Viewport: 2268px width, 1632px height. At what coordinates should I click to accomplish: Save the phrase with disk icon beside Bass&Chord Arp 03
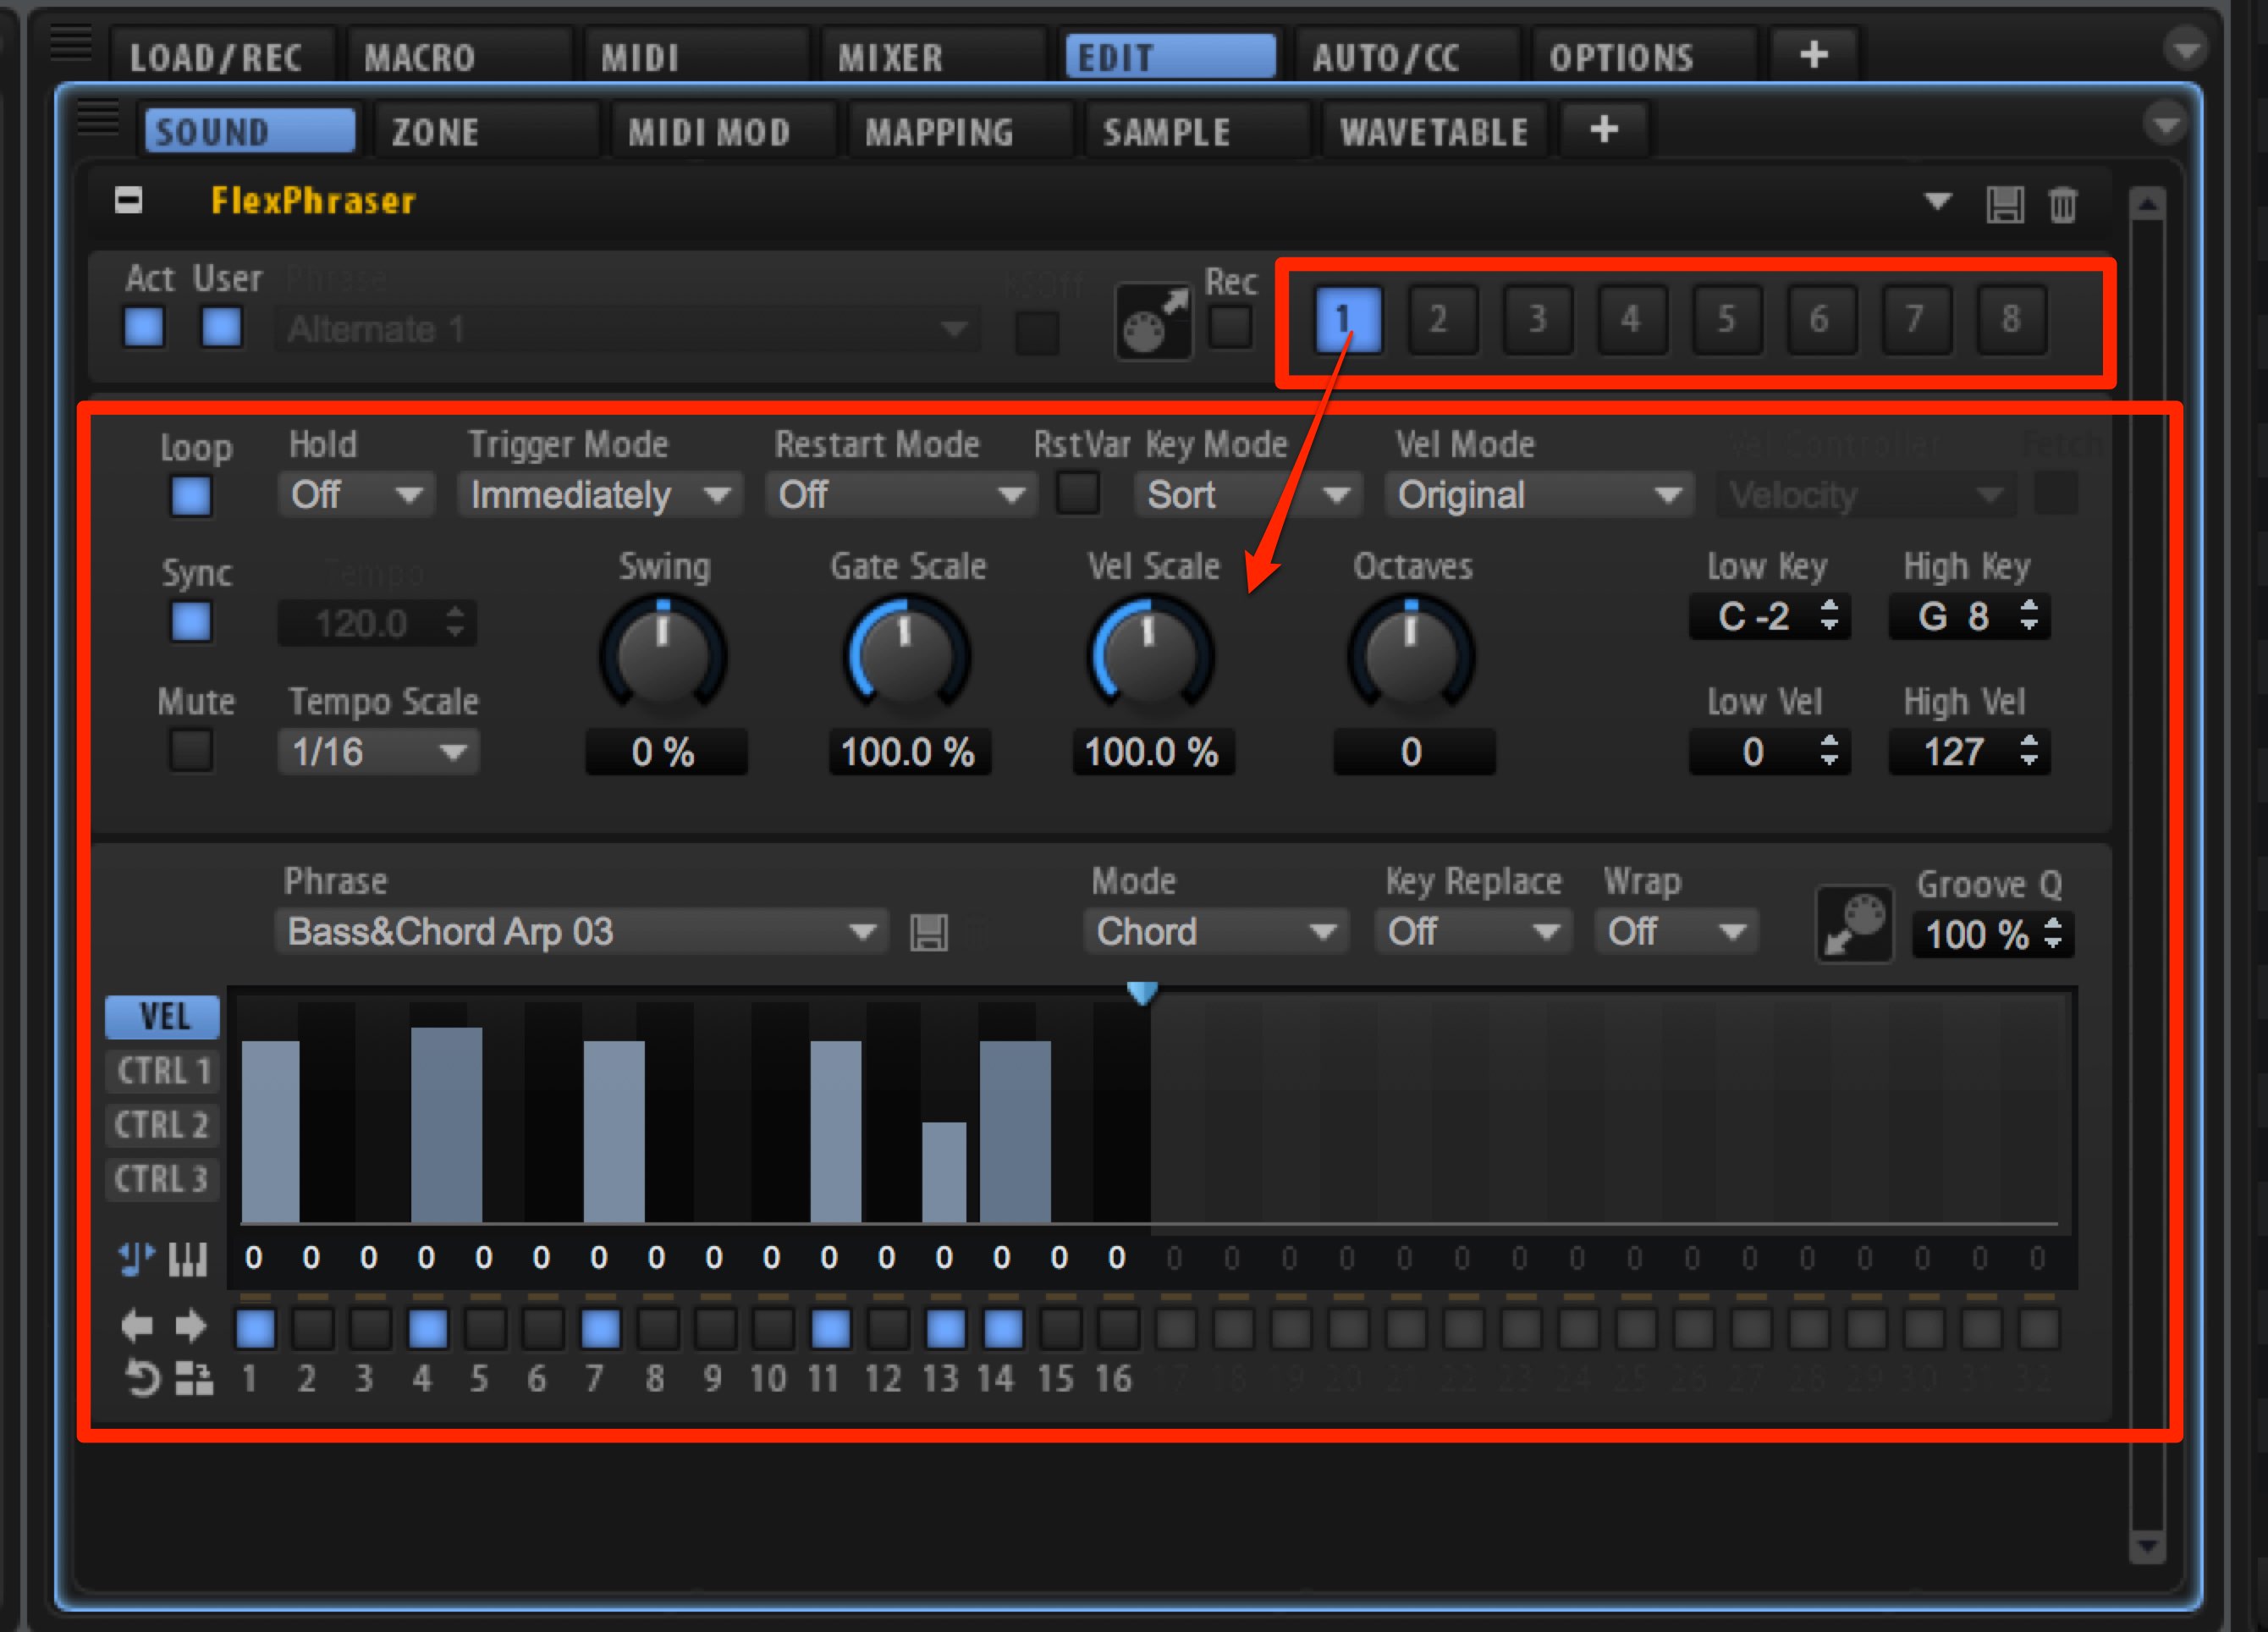(x=929, y=933)
